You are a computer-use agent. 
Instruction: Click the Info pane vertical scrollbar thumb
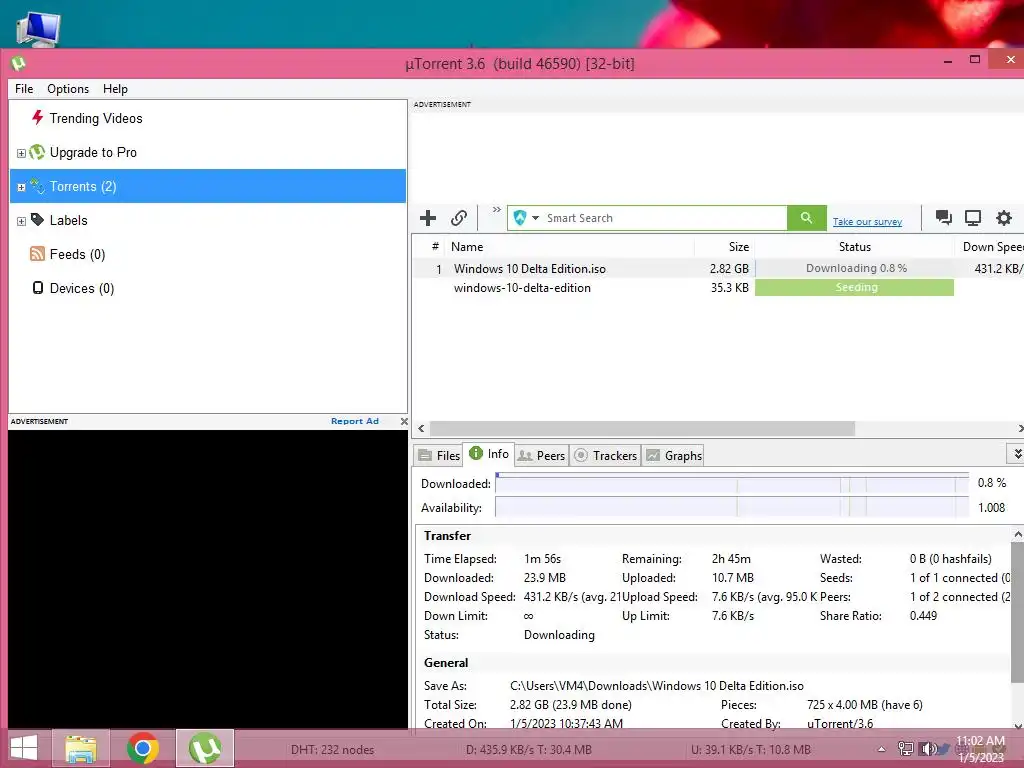pyautogui.click(x=1017, y=613)
